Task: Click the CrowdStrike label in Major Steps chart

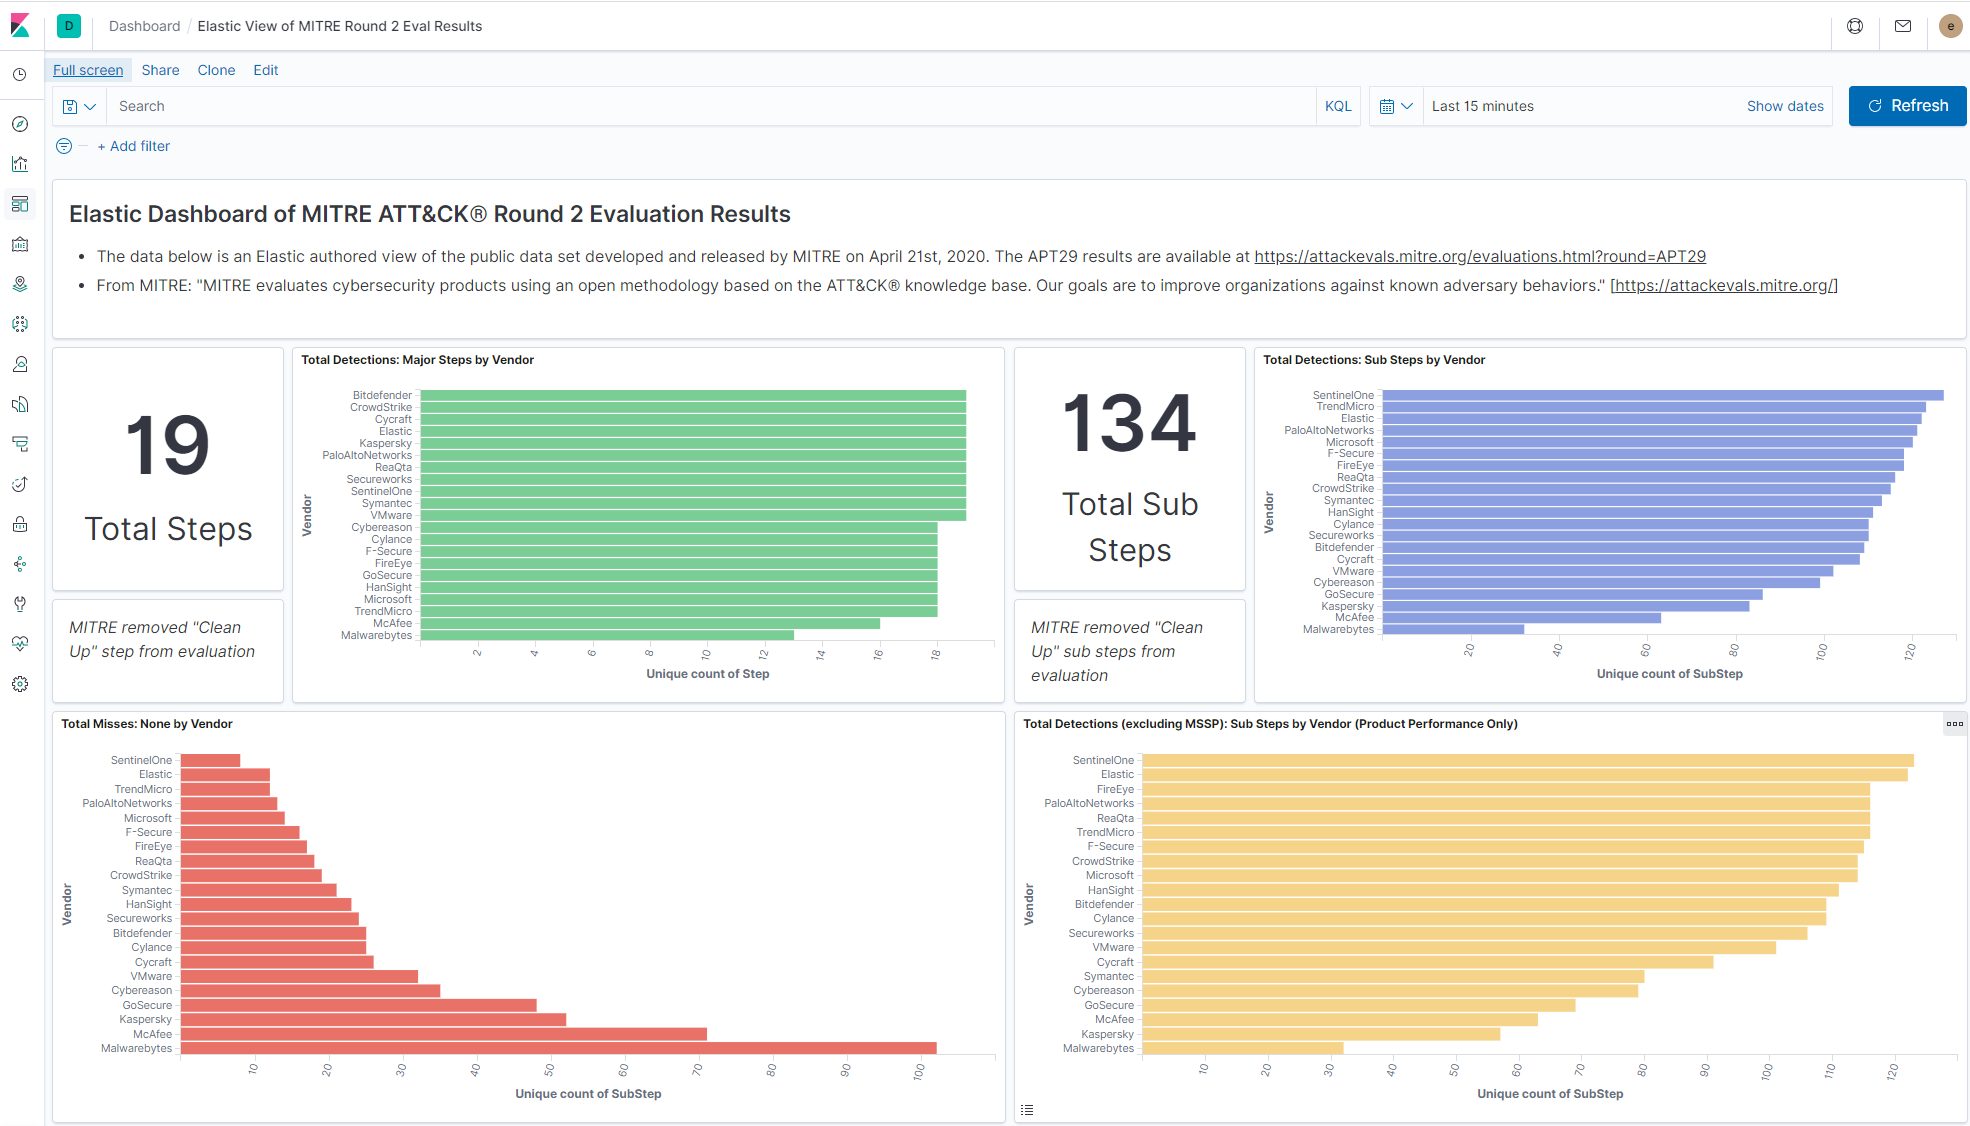Action: (x=381, y=407)
